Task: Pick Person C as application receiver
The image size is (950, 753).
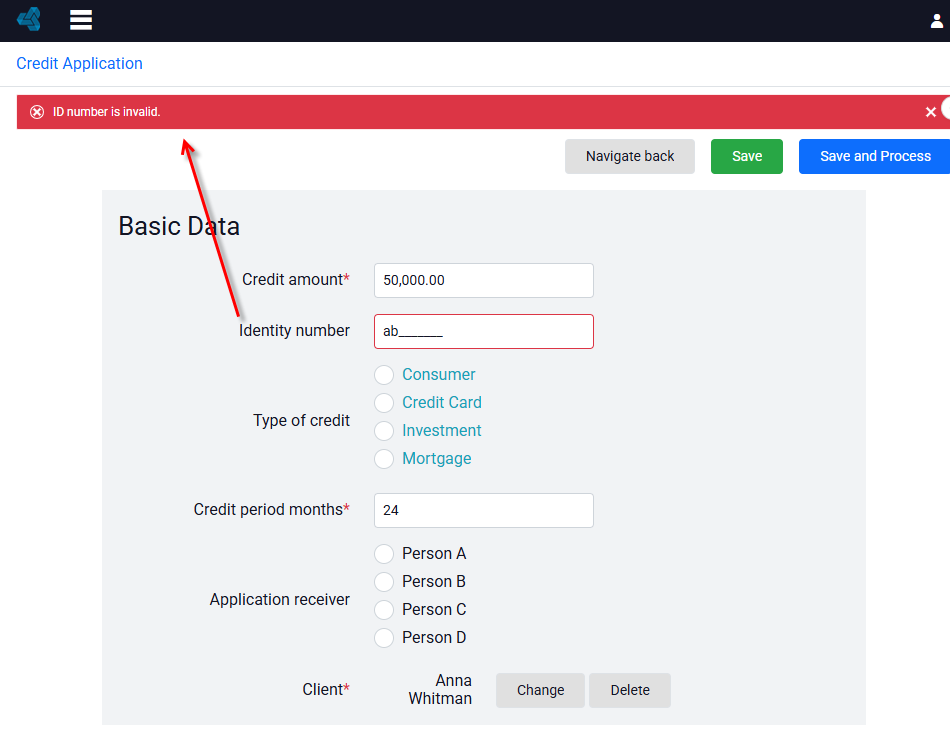Action: pos(384,609)
